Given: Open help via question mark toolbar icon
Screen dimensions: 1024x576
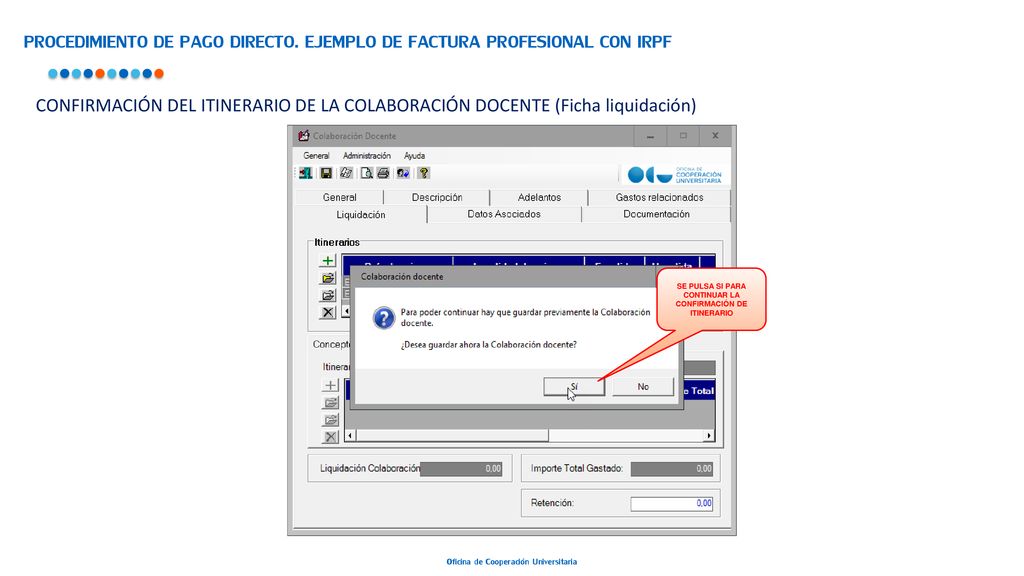Looking at the screenshot, I should click(424, 173).
